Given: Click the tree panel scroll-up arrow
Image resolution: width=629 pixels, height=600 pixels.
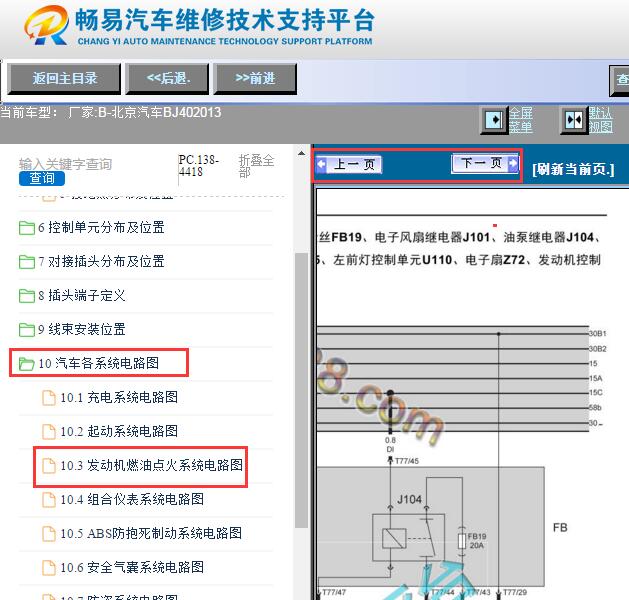Looking at the screenshot, I should coord(301,154).
